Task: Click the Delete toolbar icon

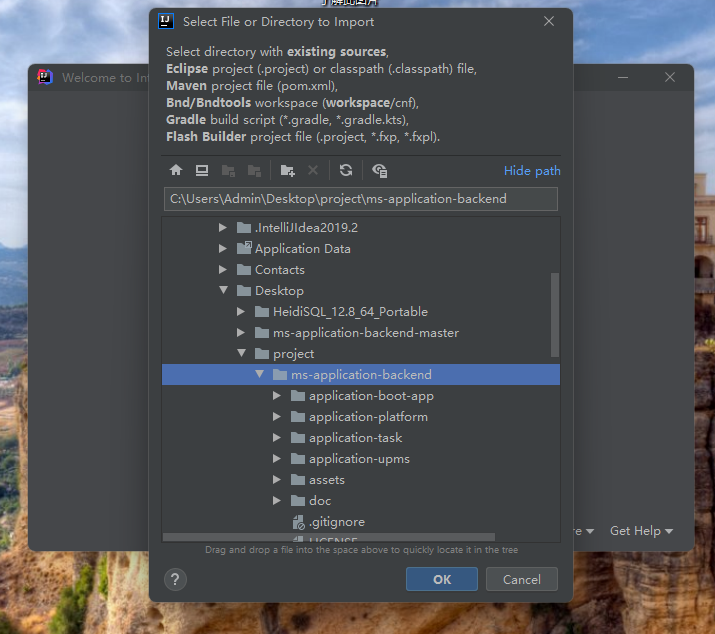Action: 313,171
